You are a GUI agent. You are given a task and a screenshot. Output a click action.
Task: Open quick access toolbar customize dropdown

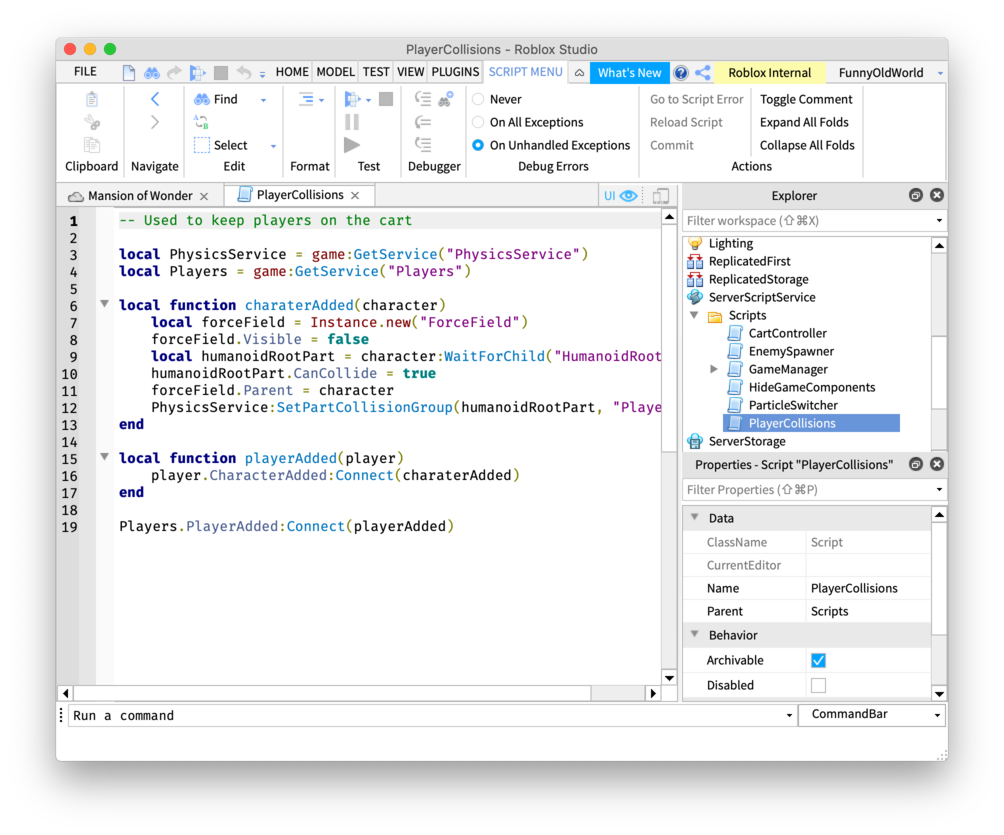(263, 74)
